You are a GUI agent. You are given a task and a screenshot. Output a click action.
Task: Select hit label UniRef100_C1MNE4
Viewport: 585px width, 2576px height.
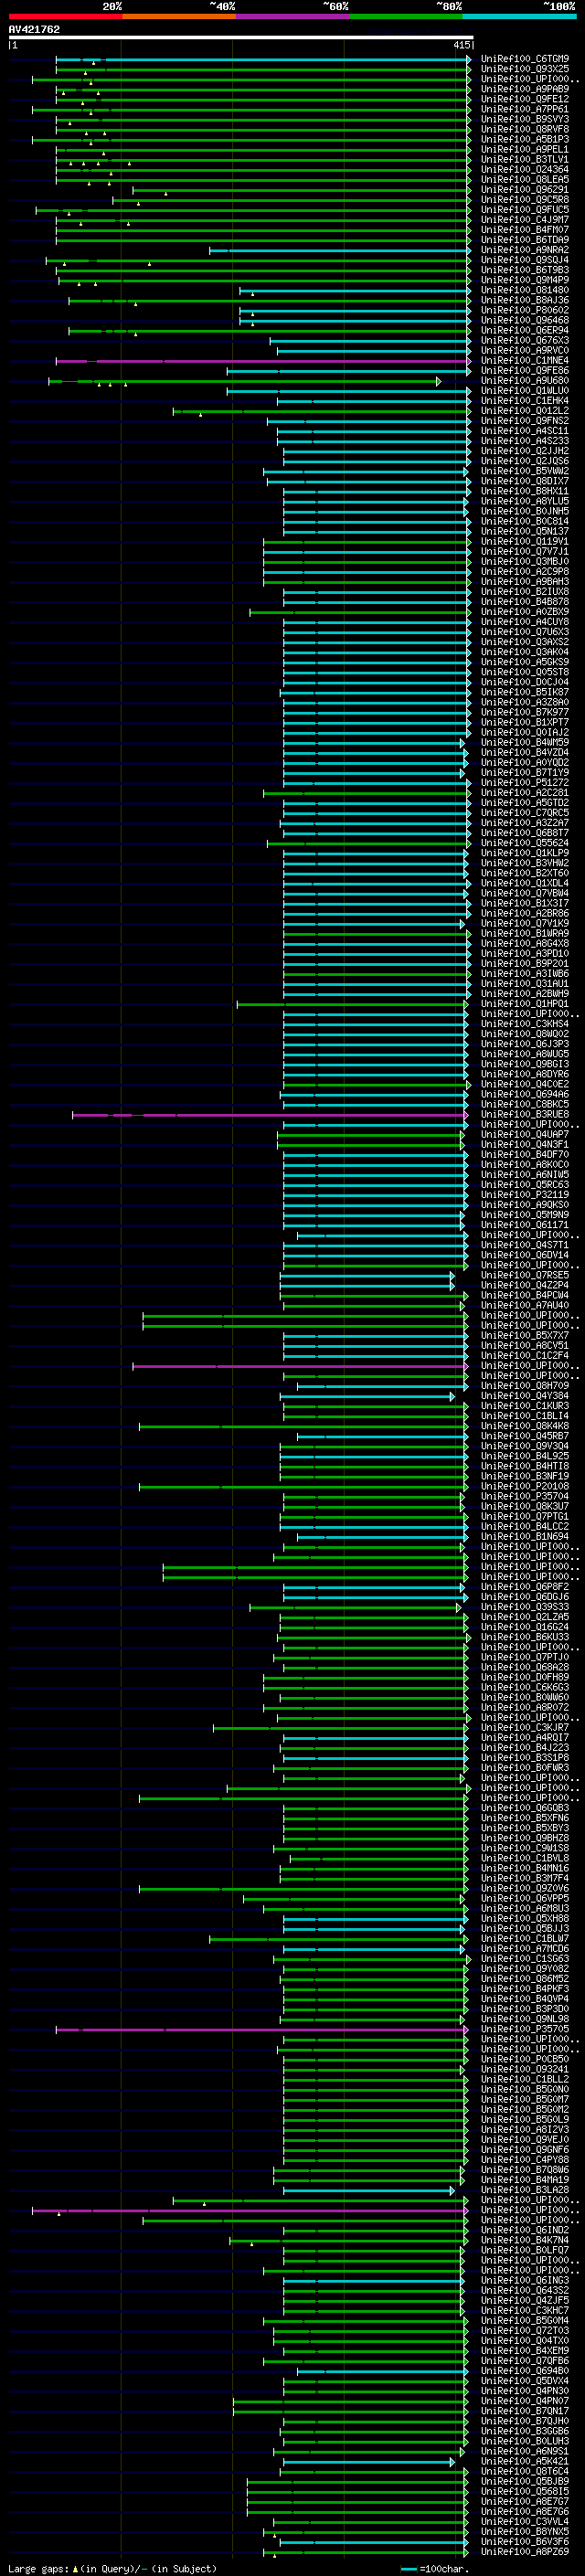click(x=525, y=361)
